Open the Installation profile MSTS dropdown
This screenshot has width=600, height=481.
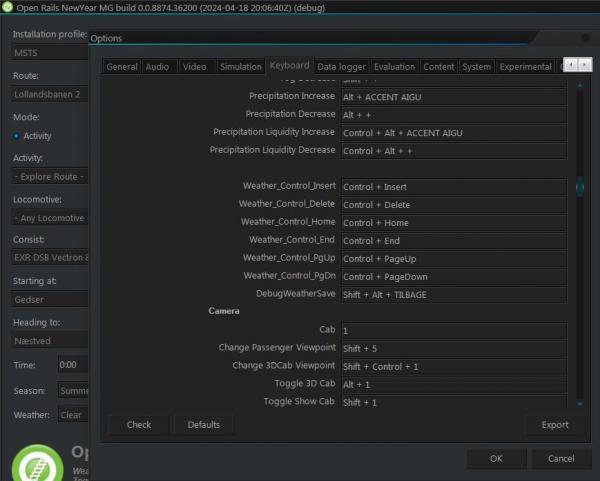pos(50,53)
